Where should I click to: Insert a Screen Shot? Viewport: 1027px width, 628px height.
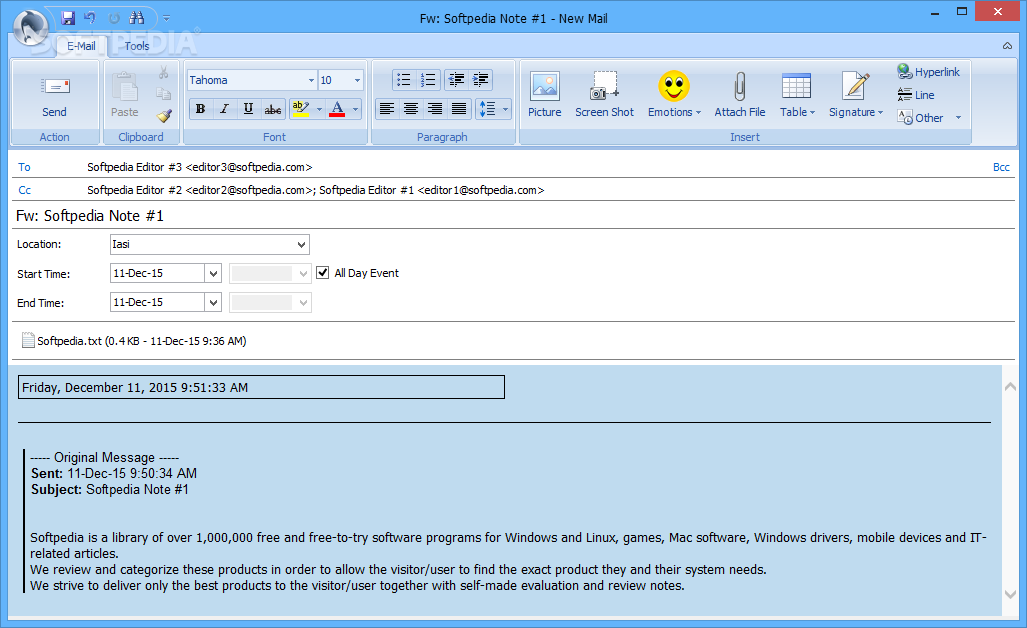click(604, 95)
